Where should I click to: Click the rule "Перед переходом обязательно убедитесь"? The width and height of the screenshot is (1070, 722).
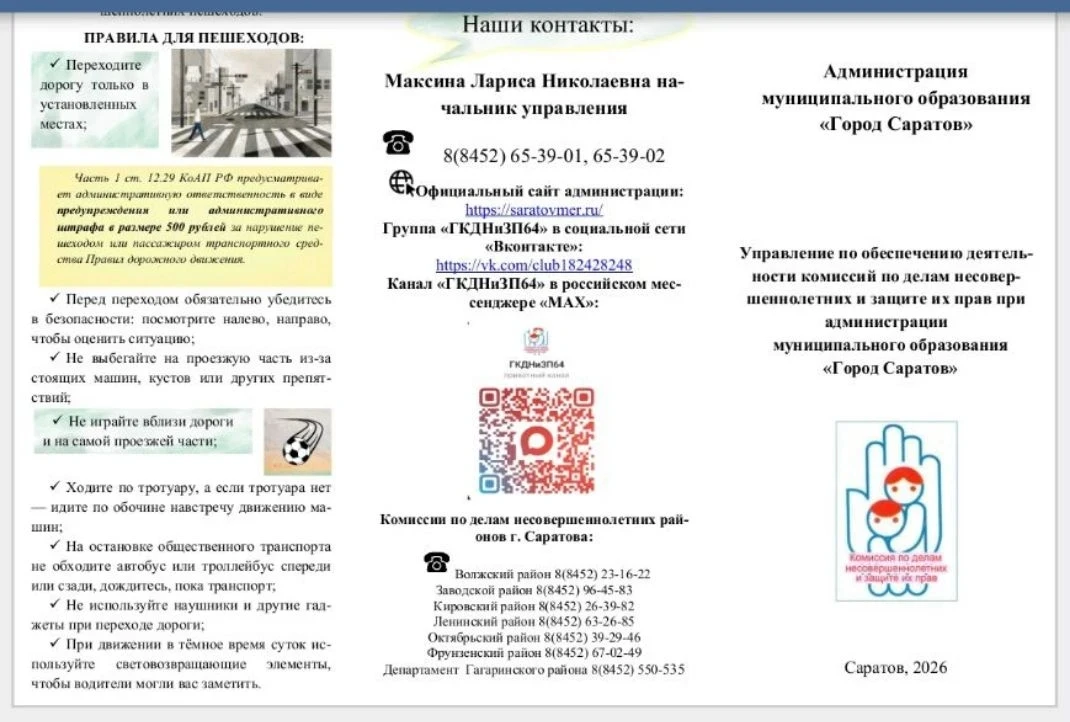[x=181, y=319]
